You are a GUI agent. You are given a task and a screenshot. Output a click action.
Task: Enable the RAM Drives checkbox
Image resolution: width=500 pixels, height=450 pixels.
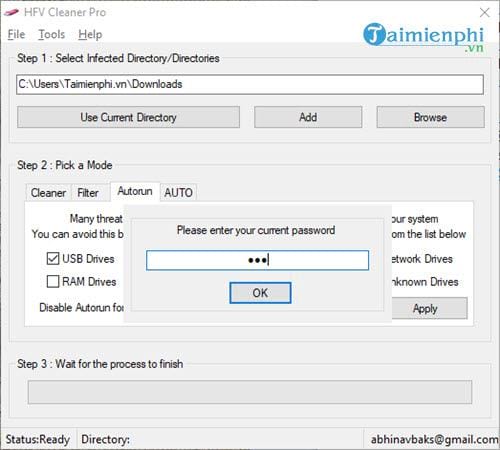[53, 281]
